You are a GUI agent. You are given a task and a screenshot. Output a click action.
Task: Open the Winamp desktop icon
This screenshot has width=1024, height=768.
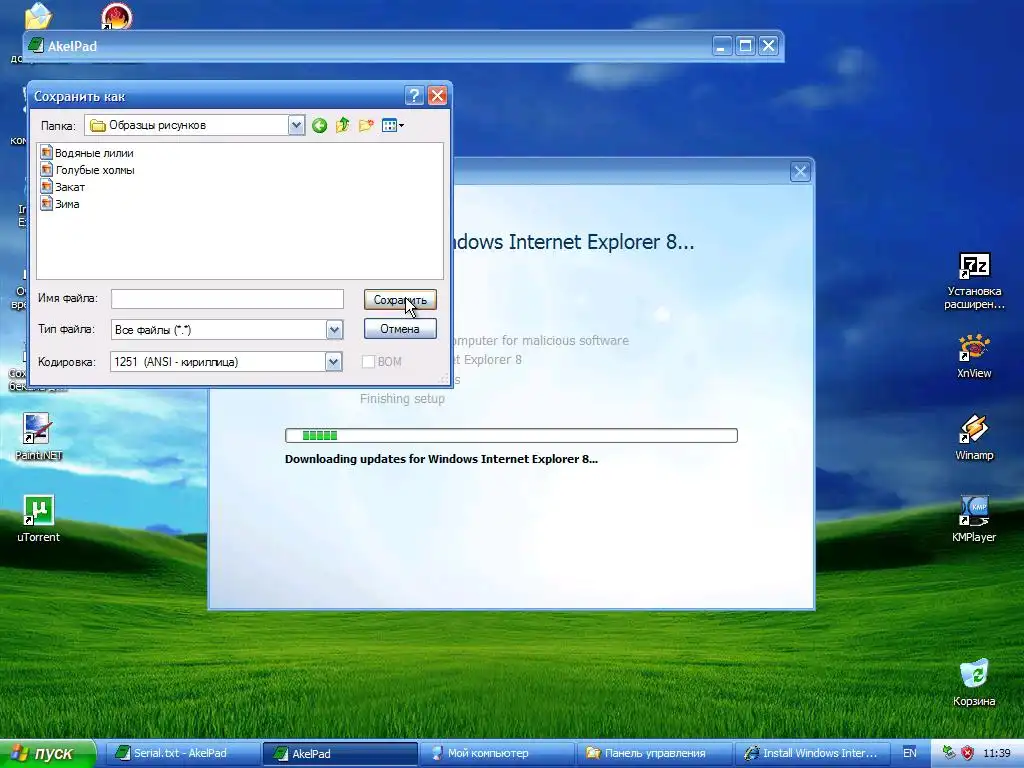[974, 438]
